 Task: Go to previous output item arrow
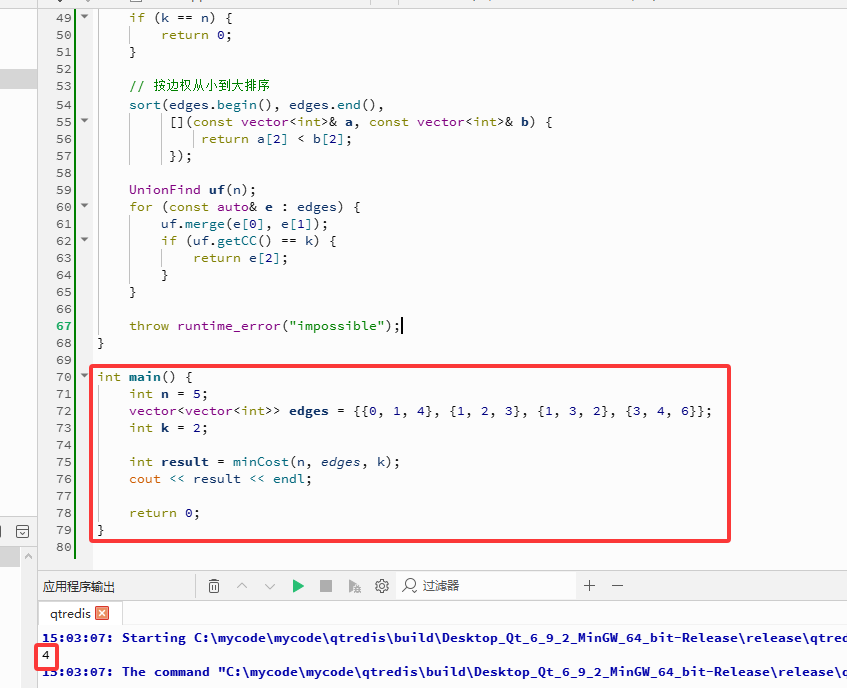242,586
